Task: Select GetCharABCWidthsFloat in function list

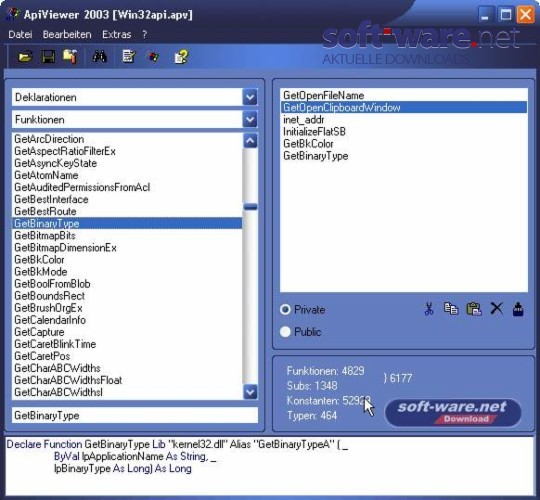Action: click(127, 380)
